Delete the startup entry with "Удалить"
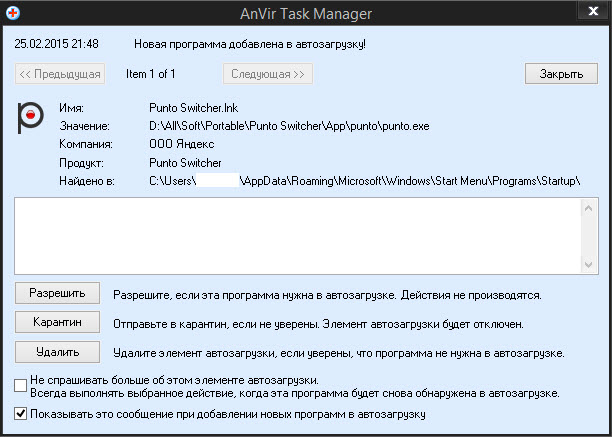The height and width of the screenshot is (437, 612). (x=57, y=351)
